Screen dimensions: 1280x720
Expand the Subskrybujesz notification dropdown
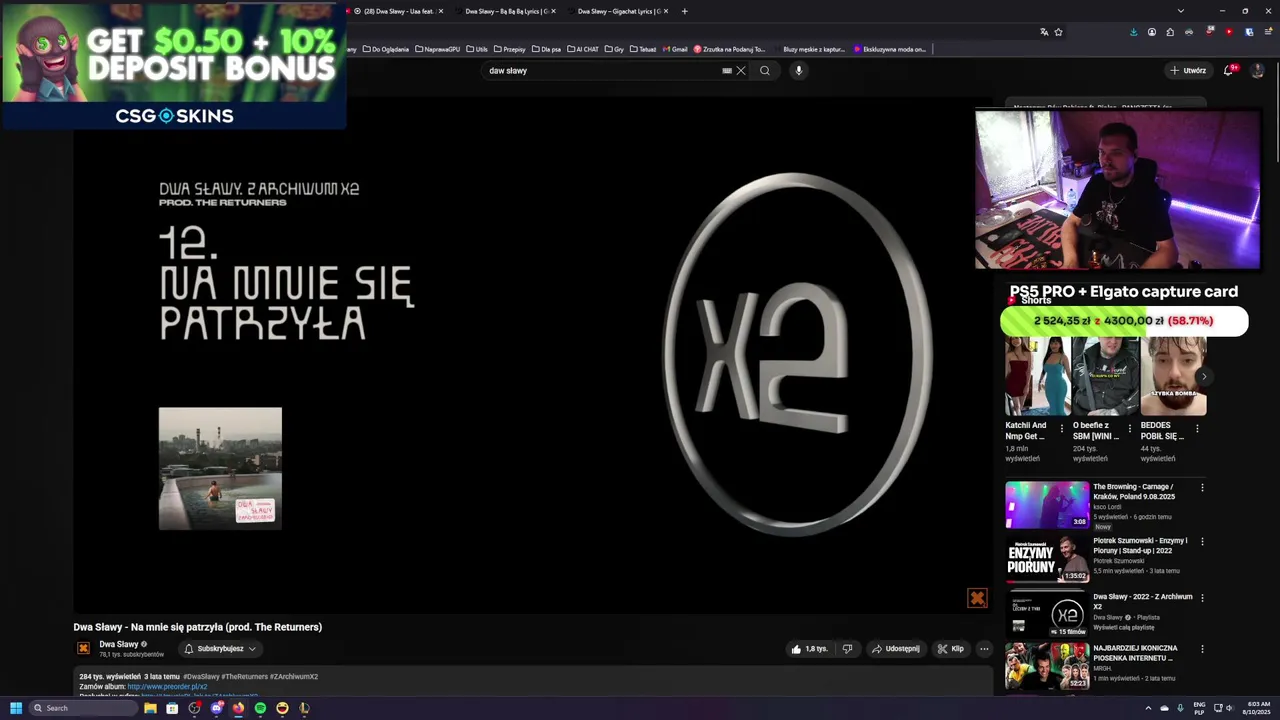point(252,649)
